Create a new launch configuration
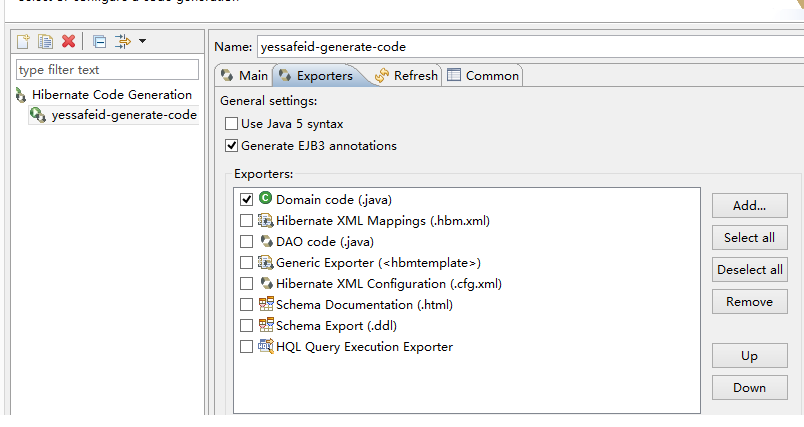Screen dimensions: 804x427 coord(23,42)
